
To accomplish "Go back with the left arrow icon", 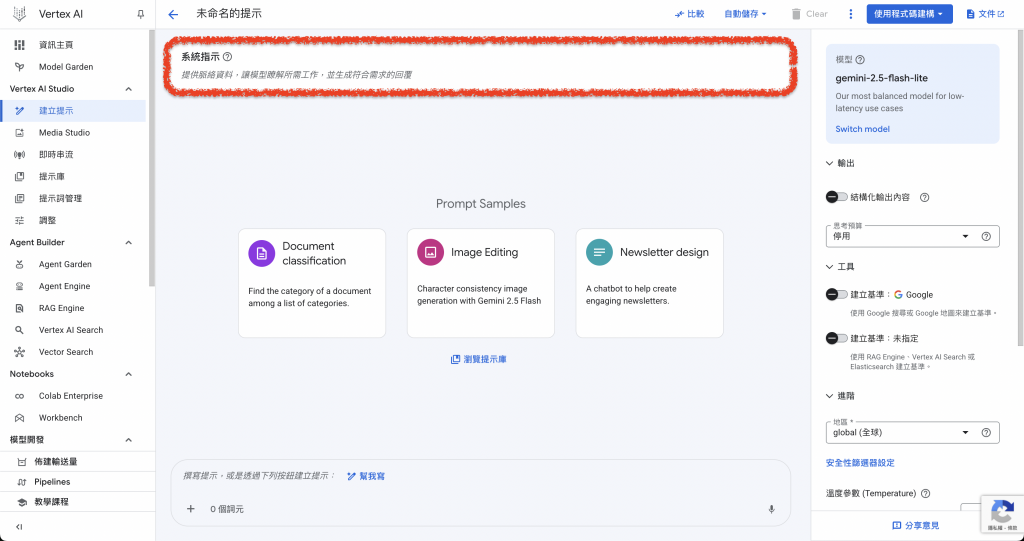I will click(x=173, y=14).
